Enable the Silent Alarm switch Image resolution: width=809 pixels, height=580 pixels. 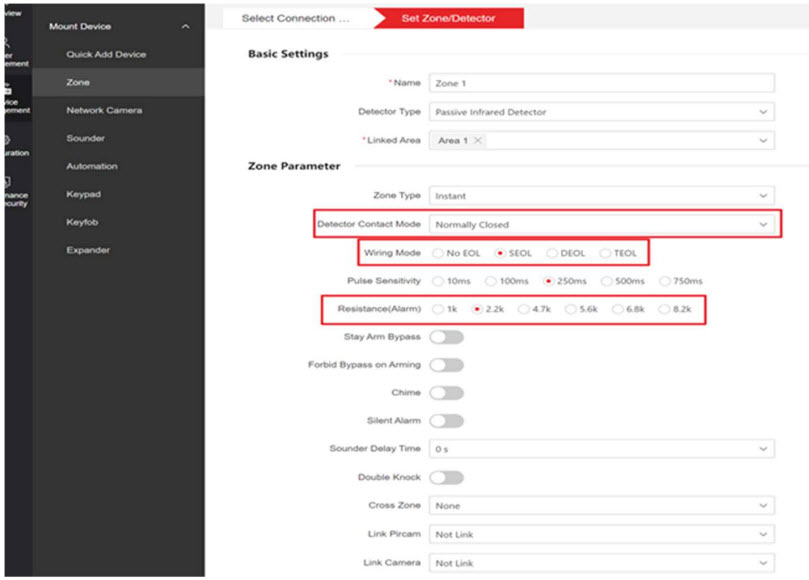[446, 421]
